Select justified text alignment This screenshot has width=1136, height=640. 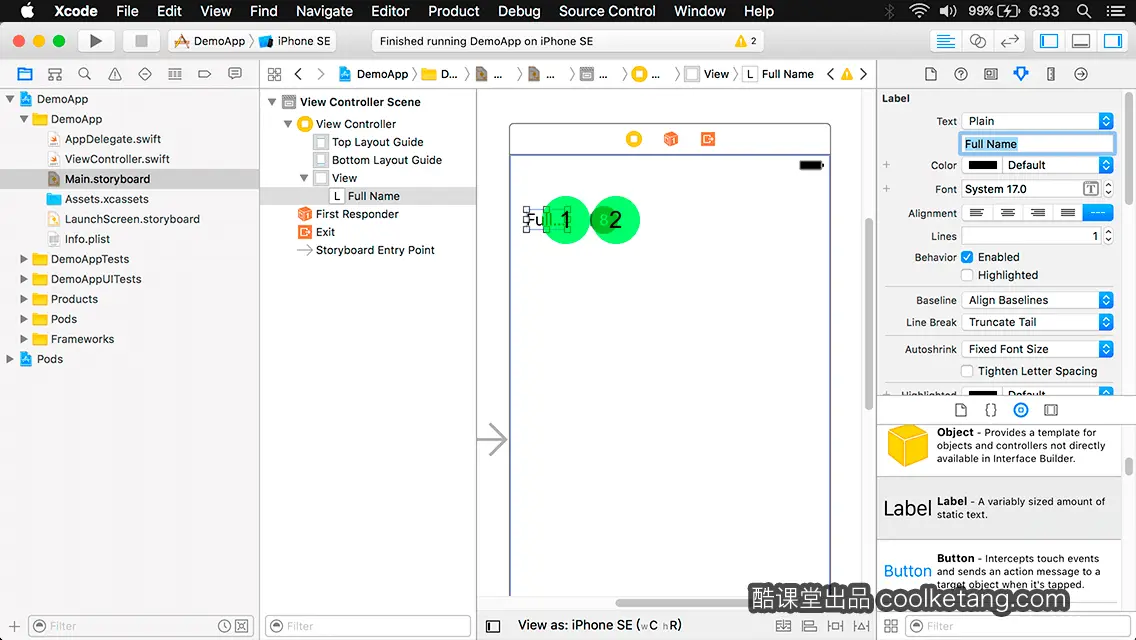click(x=1068, y=213)
